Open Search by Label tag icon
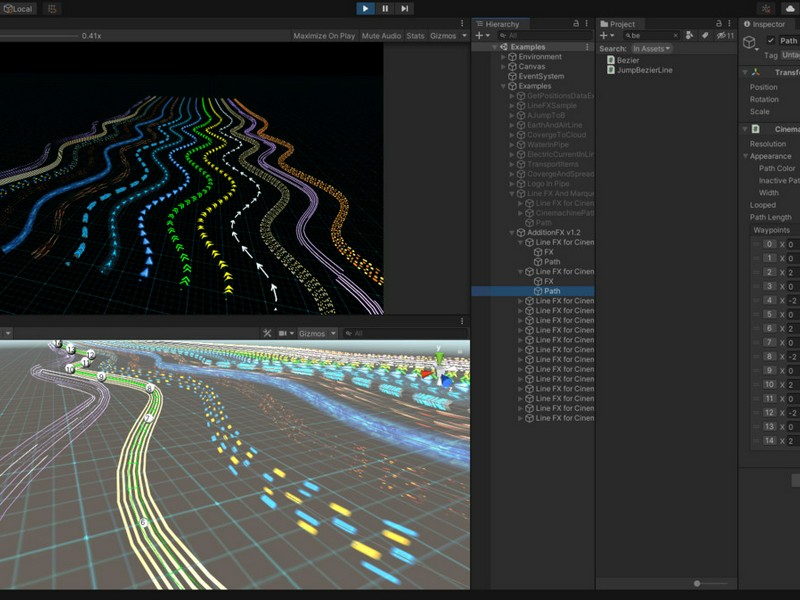This screenshot has width=800, height=600. pyautogui.click(x=705, y=35)
